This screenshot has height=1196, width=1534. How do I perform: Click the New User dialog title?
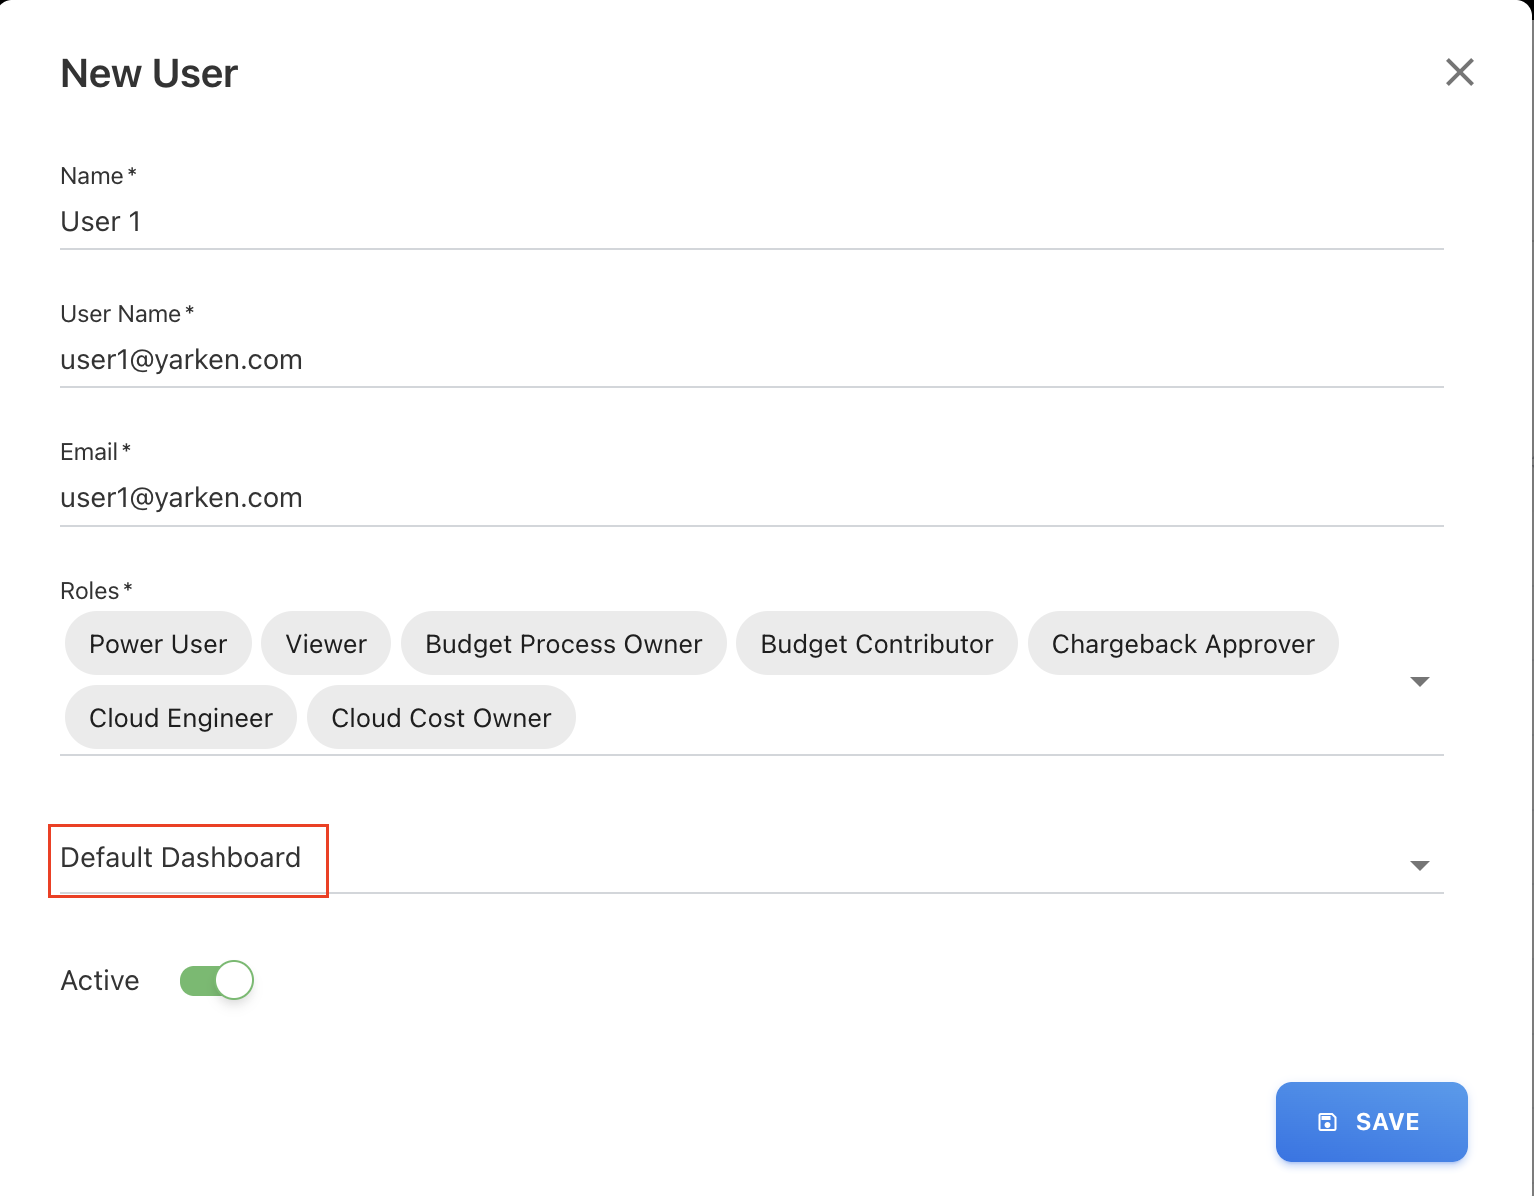pyautogui.click(x=149, y=74)
